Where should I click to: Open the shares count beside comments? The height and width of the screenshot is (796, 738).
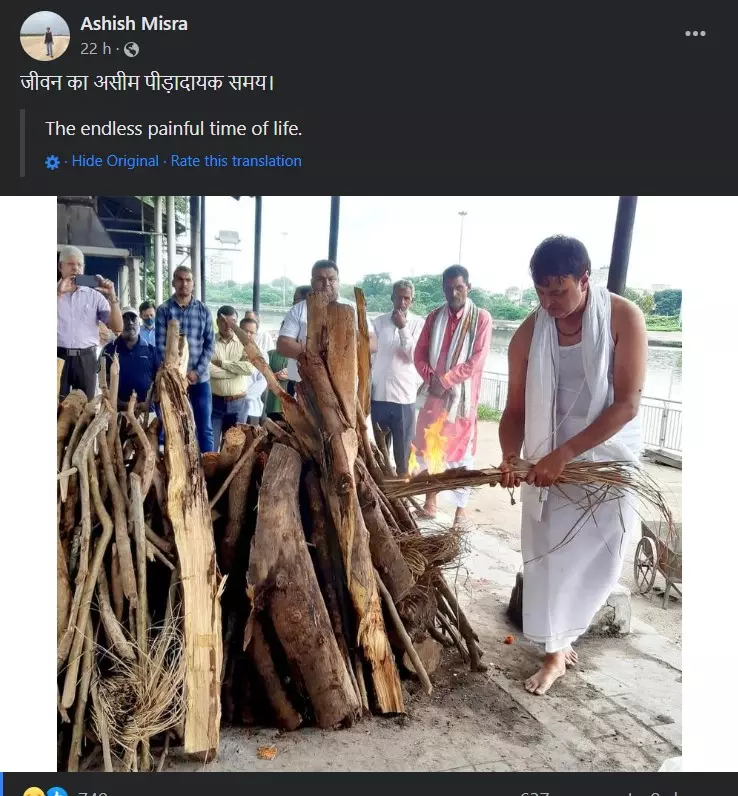tap(662, 793)
